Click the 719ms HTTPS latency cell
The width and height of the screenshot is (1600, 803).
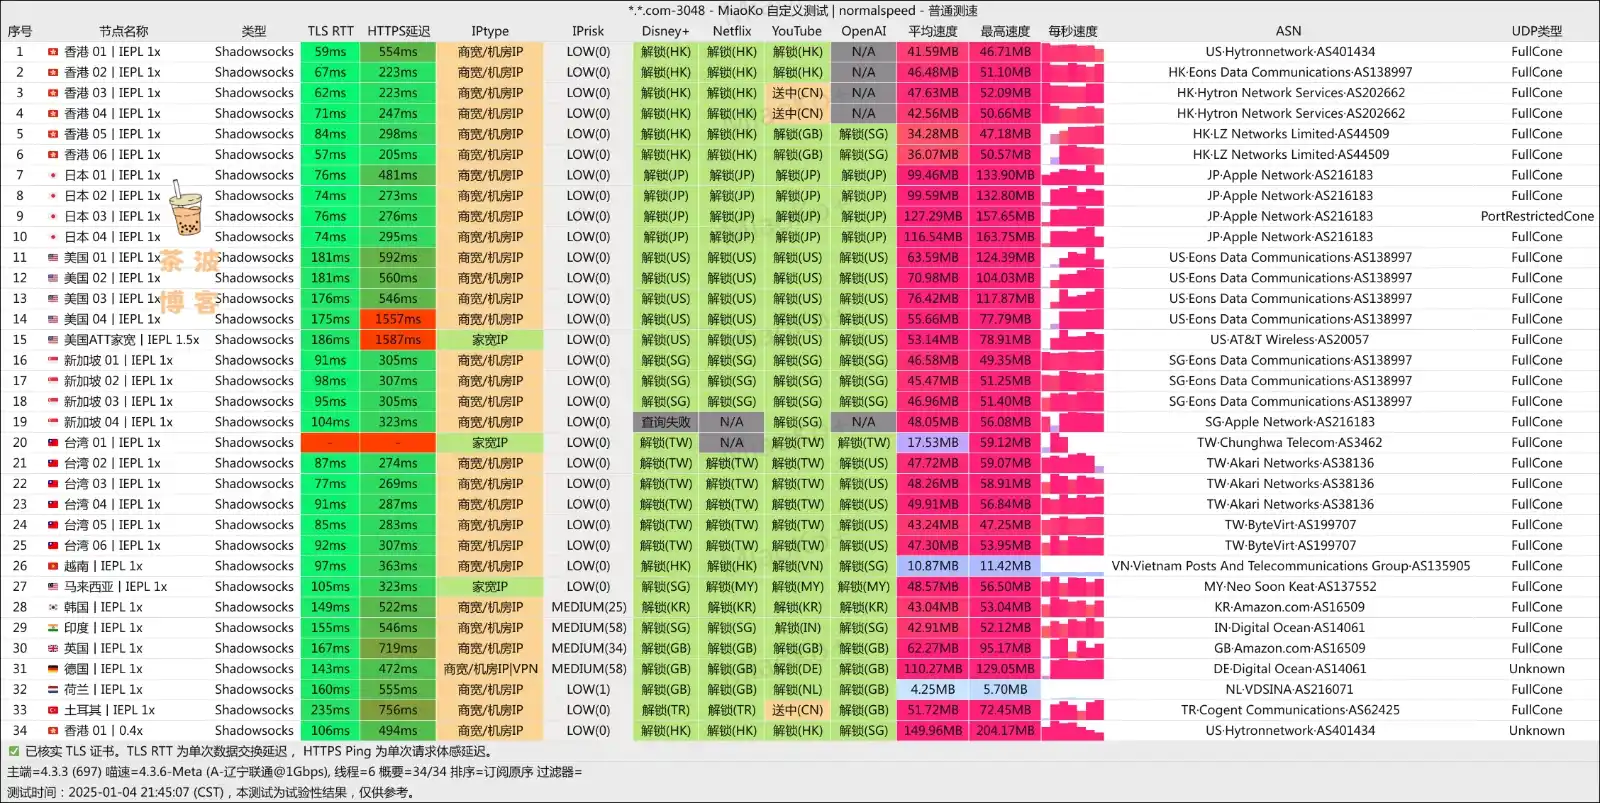pyautogui.click(x=398, y=648)
